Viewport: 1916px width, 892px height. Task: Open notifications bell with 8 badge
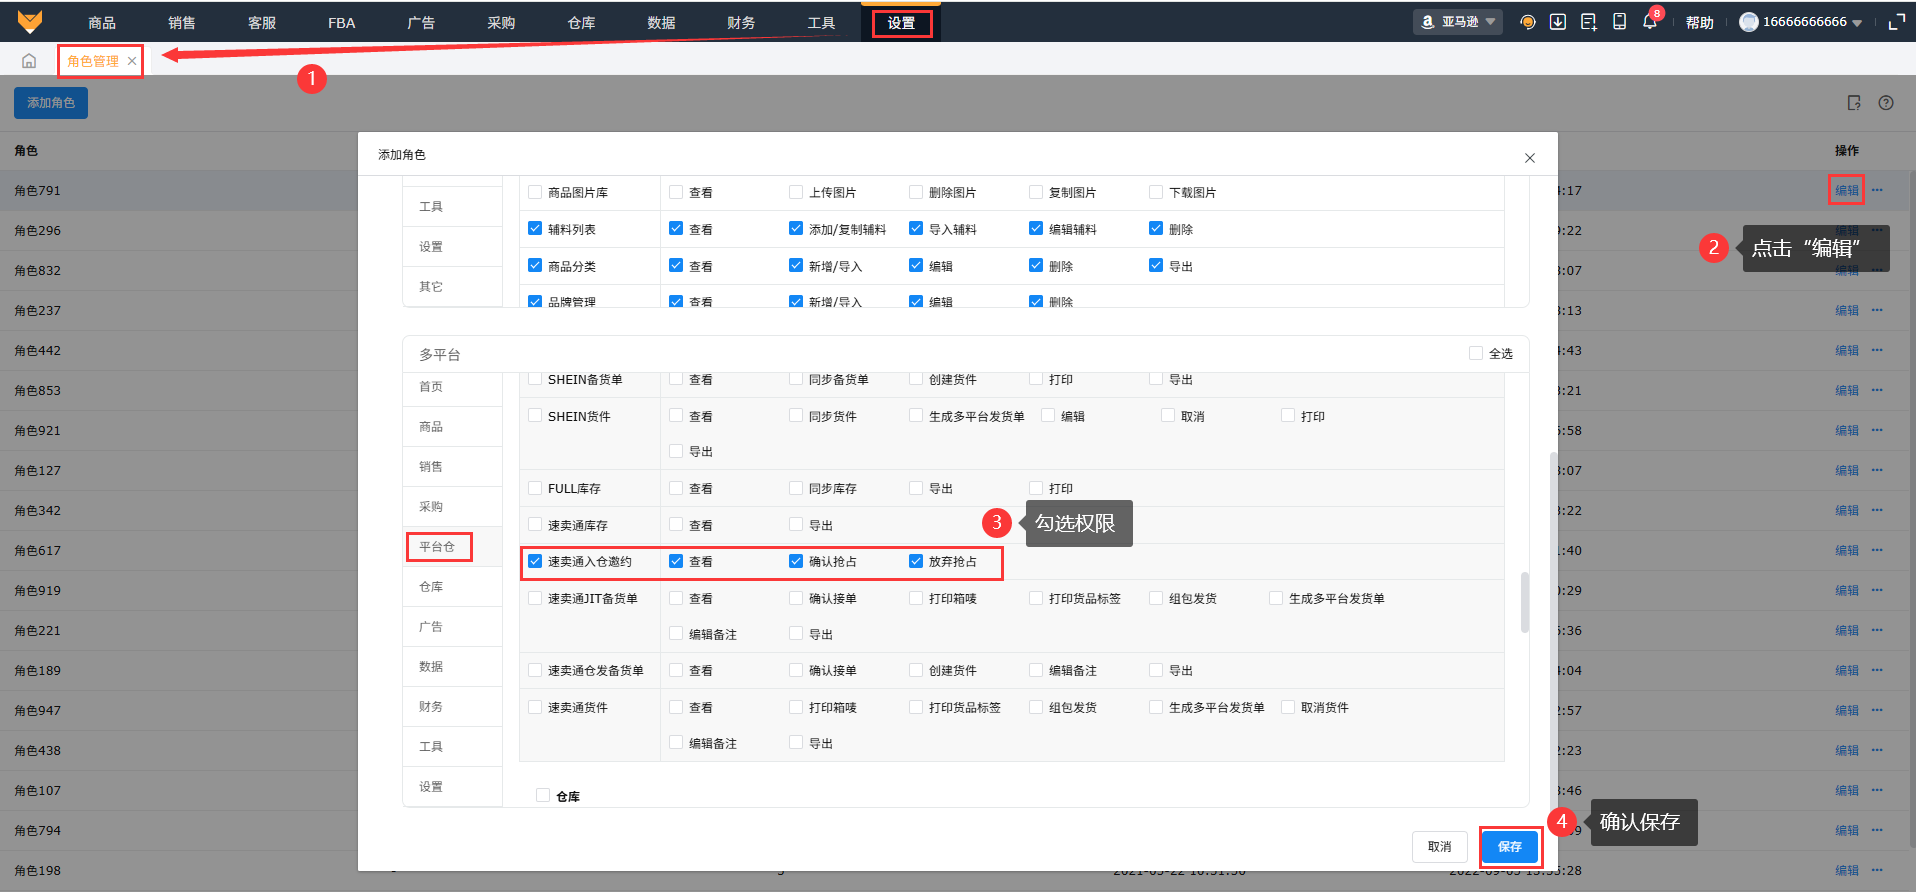pos(1649,22)
